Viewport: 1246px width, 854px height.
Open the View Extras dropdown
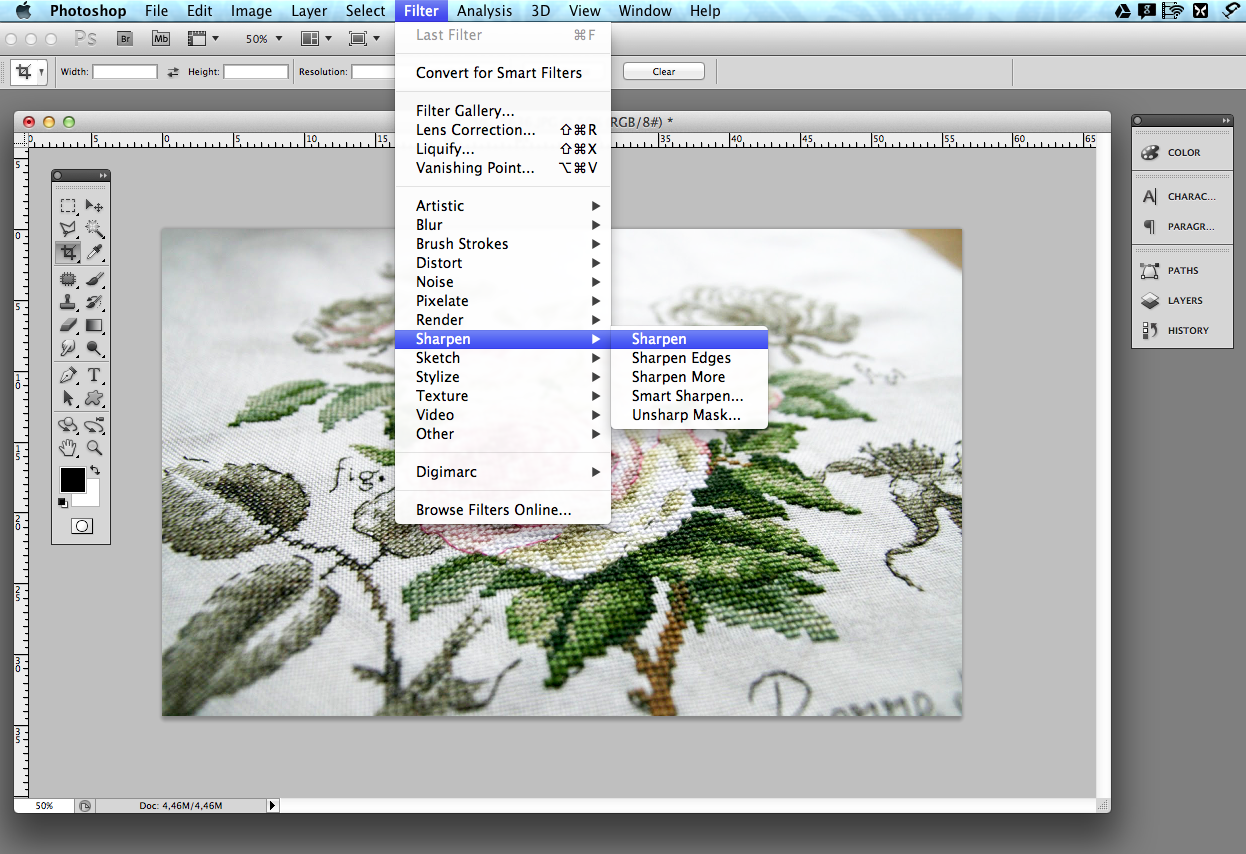203,39
